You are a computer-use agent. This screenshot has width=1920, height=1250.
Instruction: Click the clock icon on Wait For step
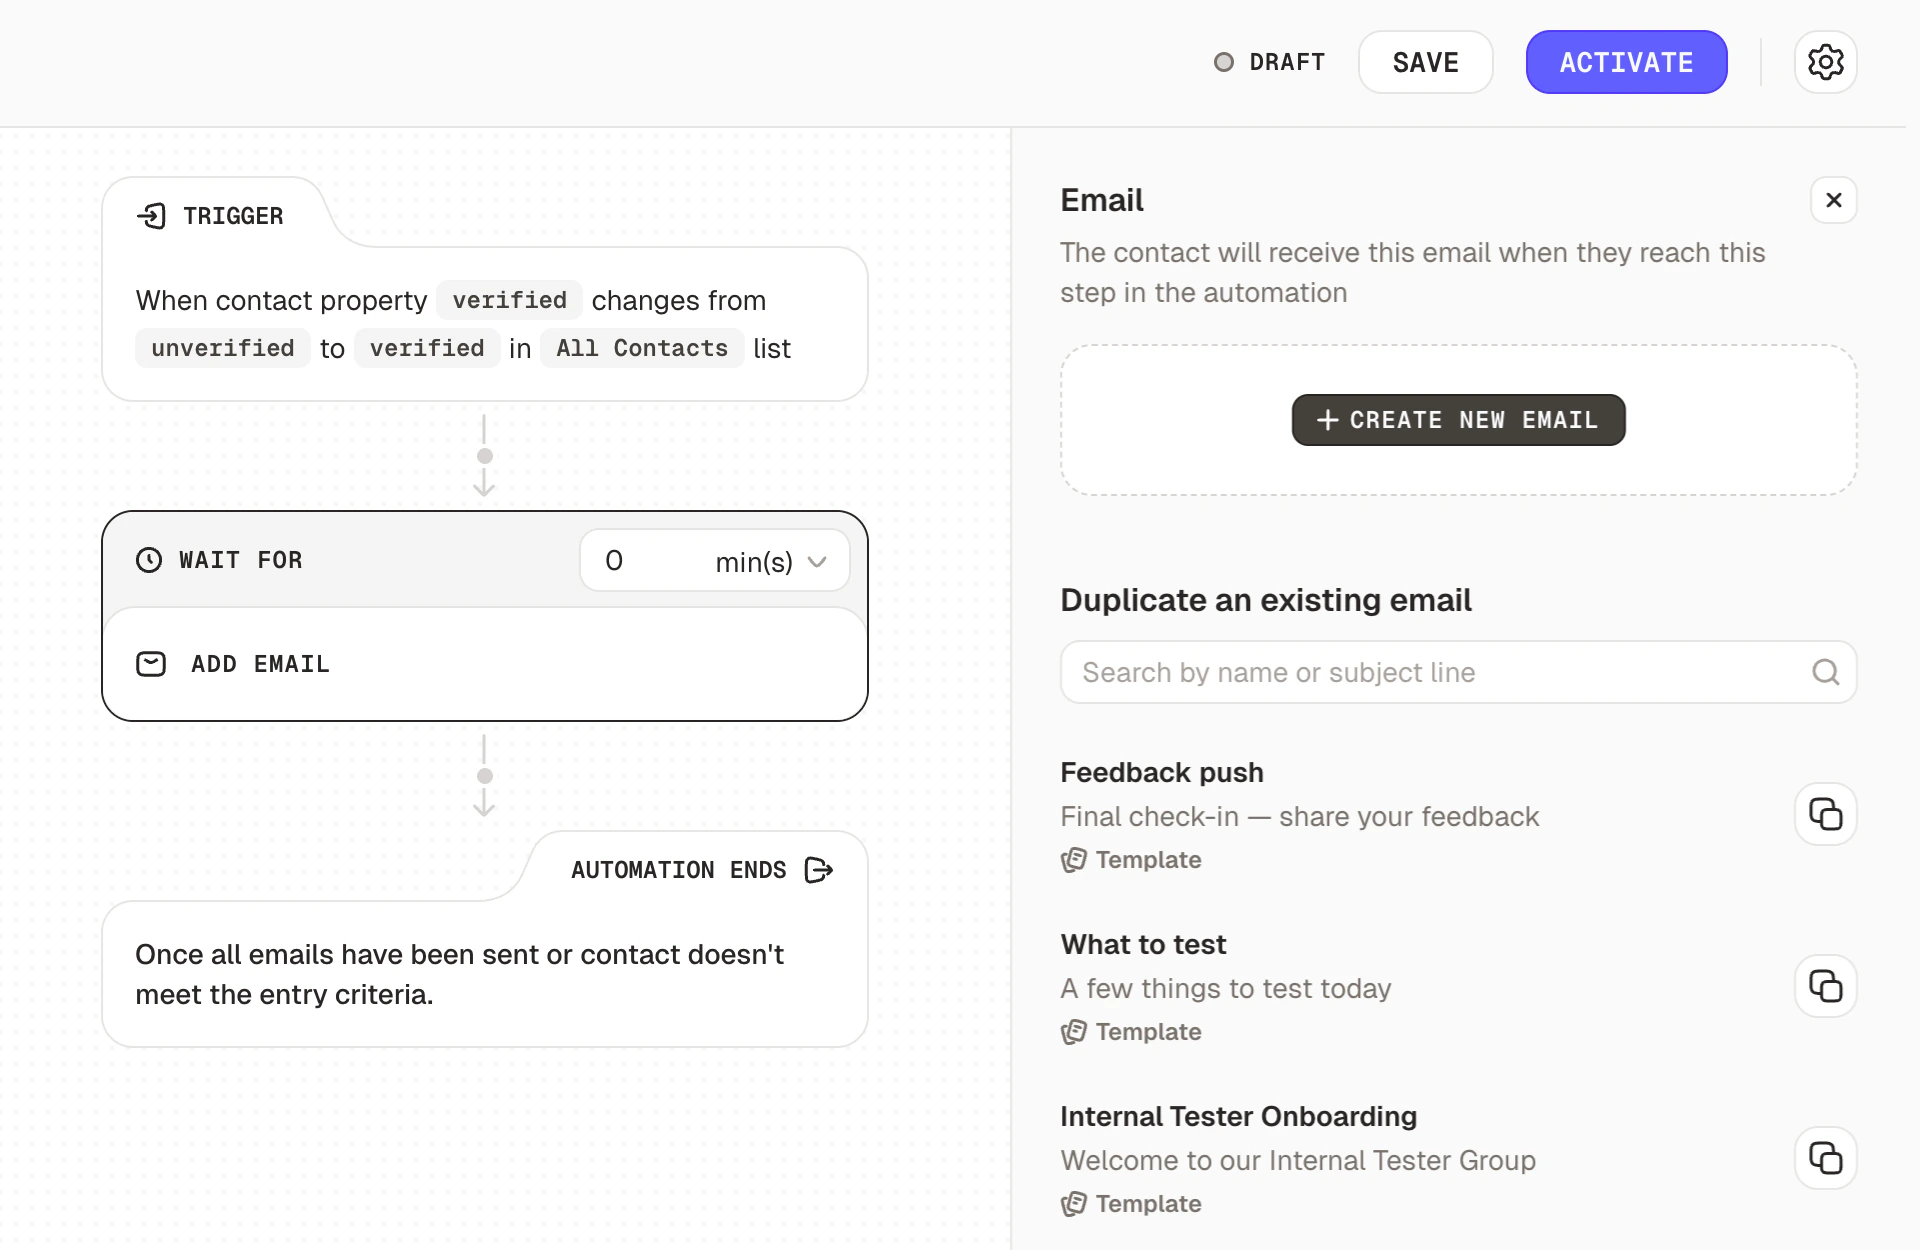(x=150, y=560)
